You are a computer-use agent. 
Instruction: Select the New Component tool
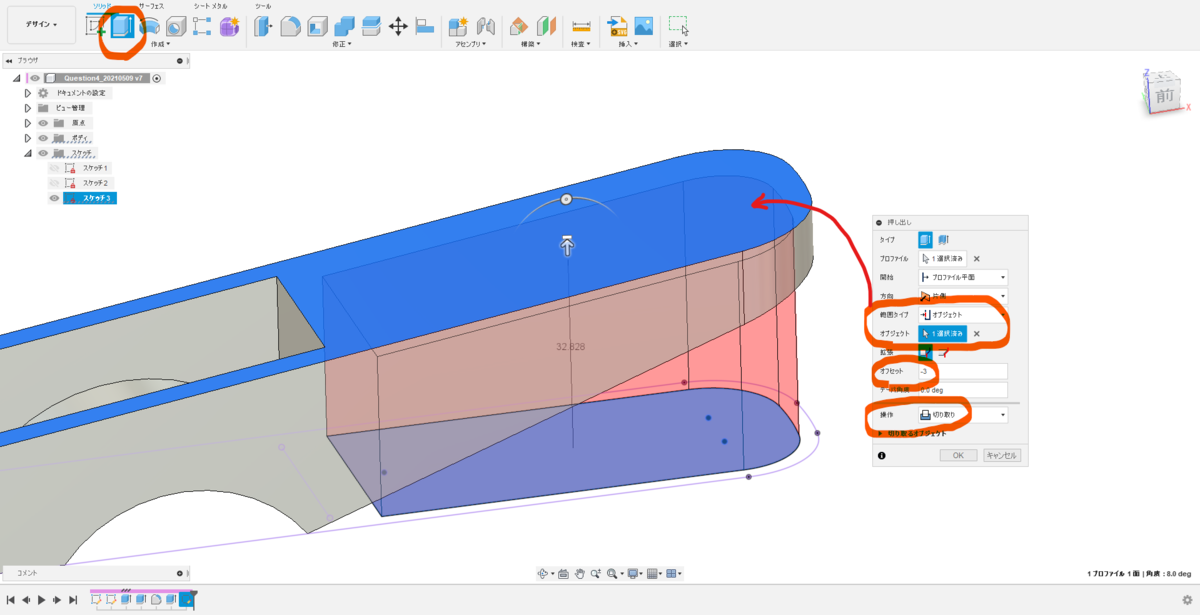459,27
